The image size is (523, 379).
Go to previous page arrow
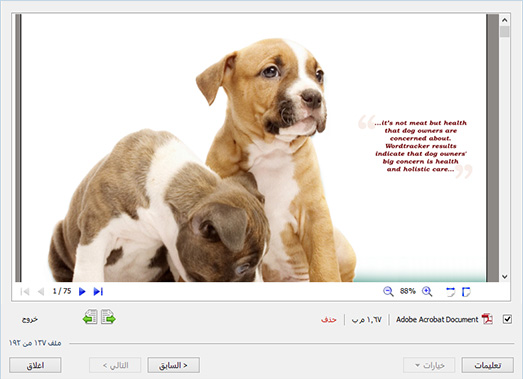tap(41, 292)
